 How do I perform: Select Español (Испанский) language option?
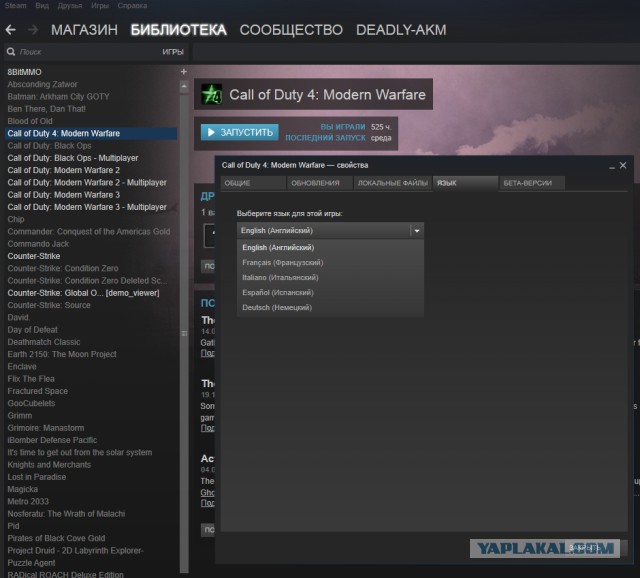[330, 292]
